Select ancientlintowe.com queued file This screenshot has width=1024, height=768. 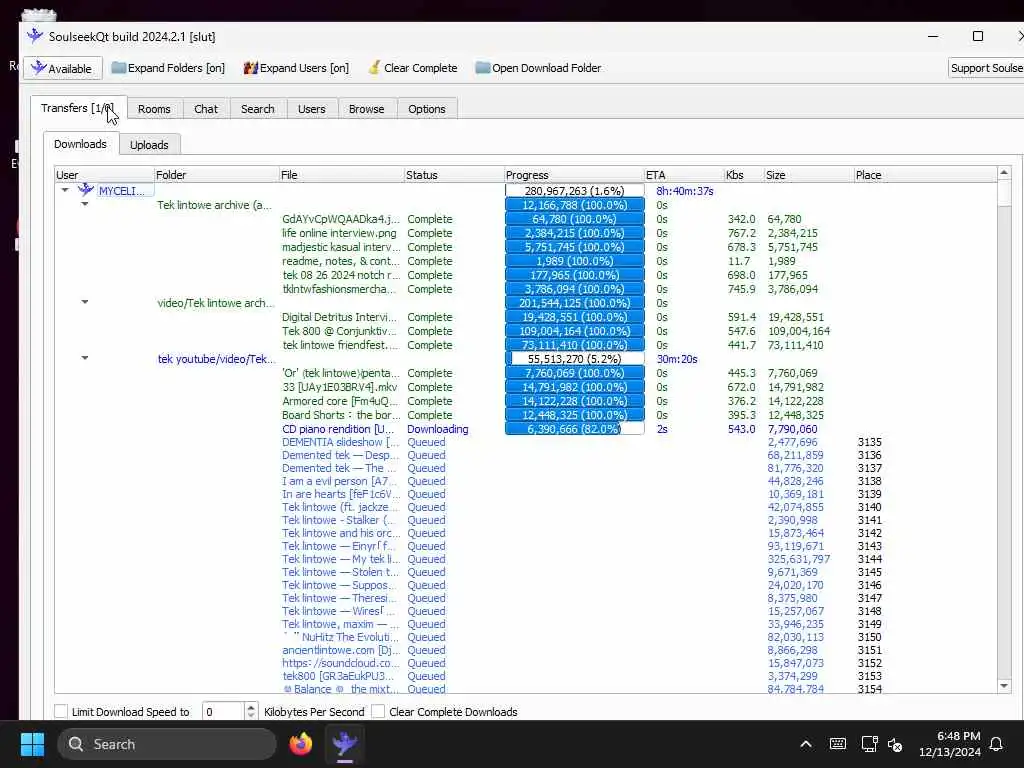click(x=340, y=650)
